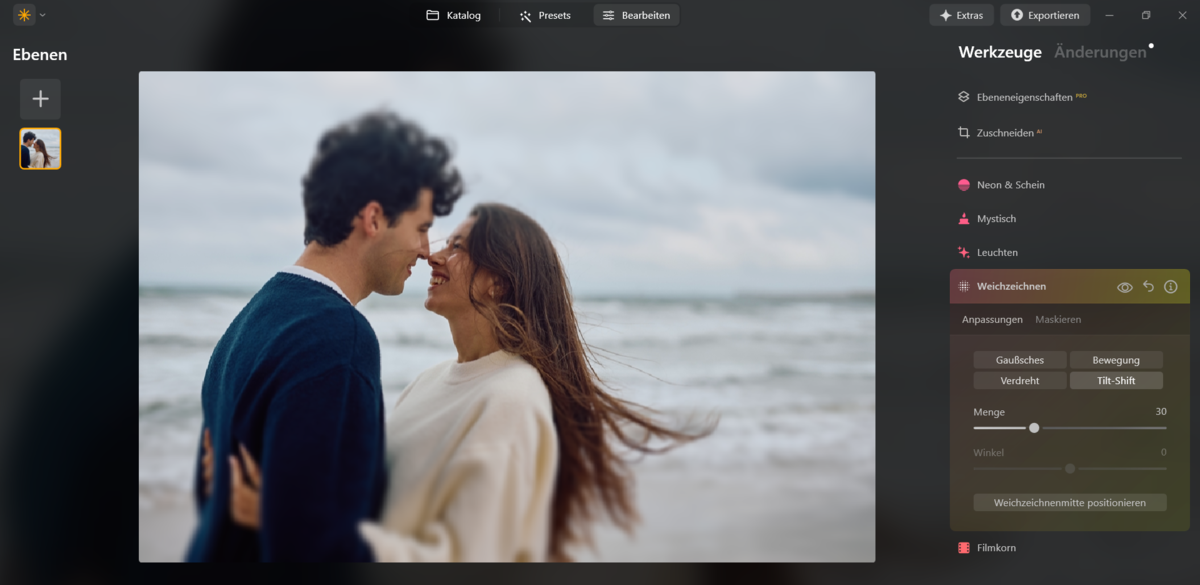This screenshot has width=1200, height=585.
Task: Reset the Weichzeichnen adjustments with the undo arrow
Action: 1148,286
